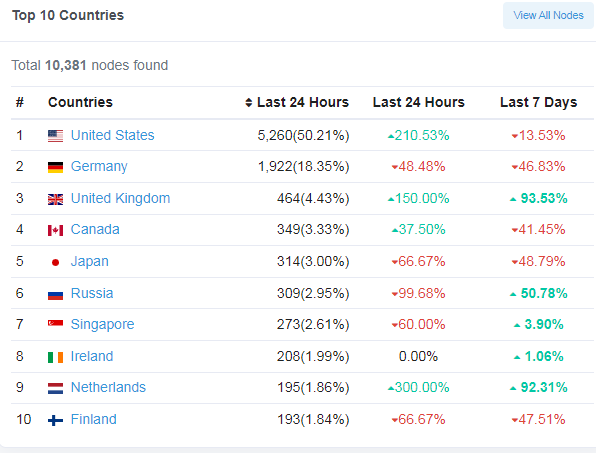Open View All Nodes button

pos(548,15)
